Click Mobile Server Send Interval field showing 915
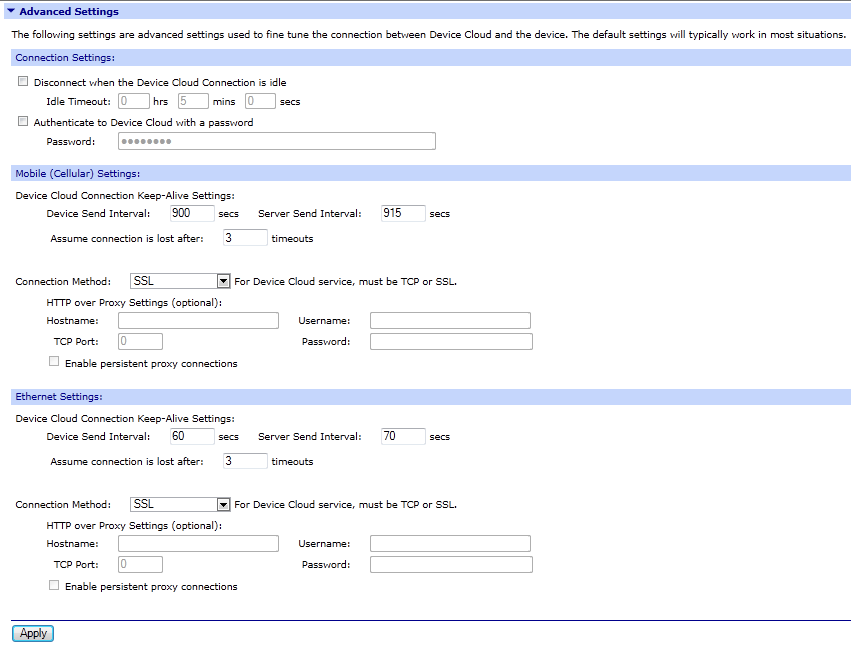The width and height of the screenshot is (851, 653). [403, 213]
